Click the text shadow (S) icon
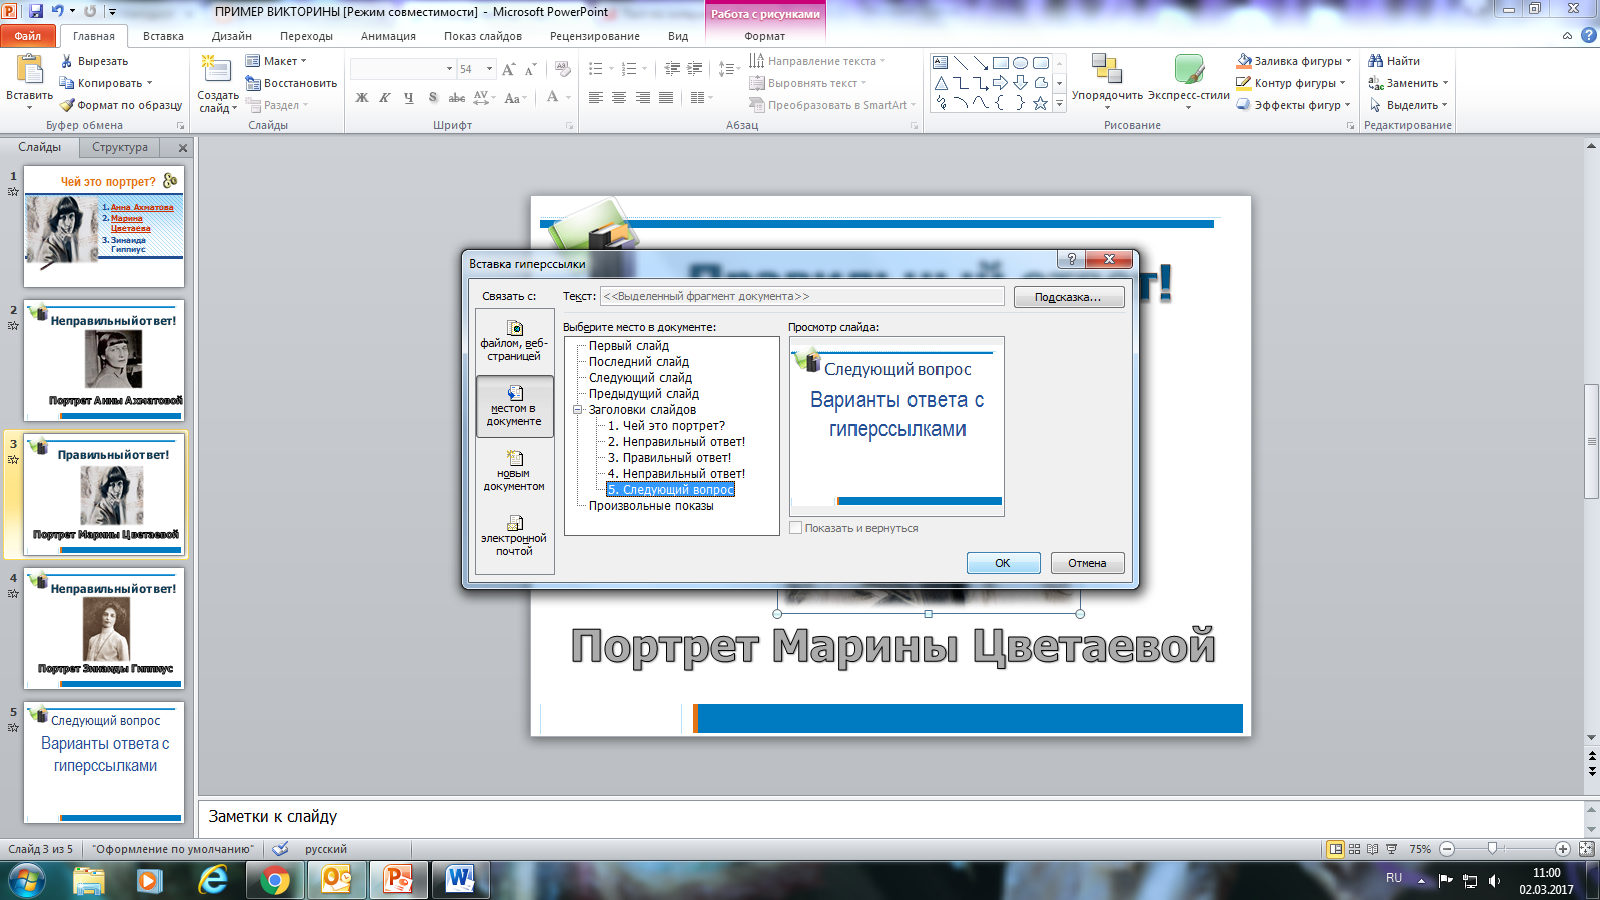1600x900 pixels. [433, 97]
